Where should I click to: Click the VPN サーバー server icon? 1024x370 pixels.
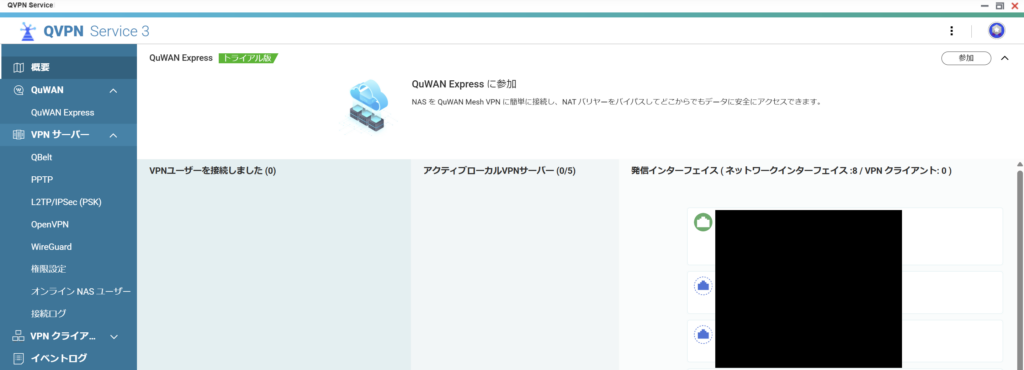tap(18, 135)
